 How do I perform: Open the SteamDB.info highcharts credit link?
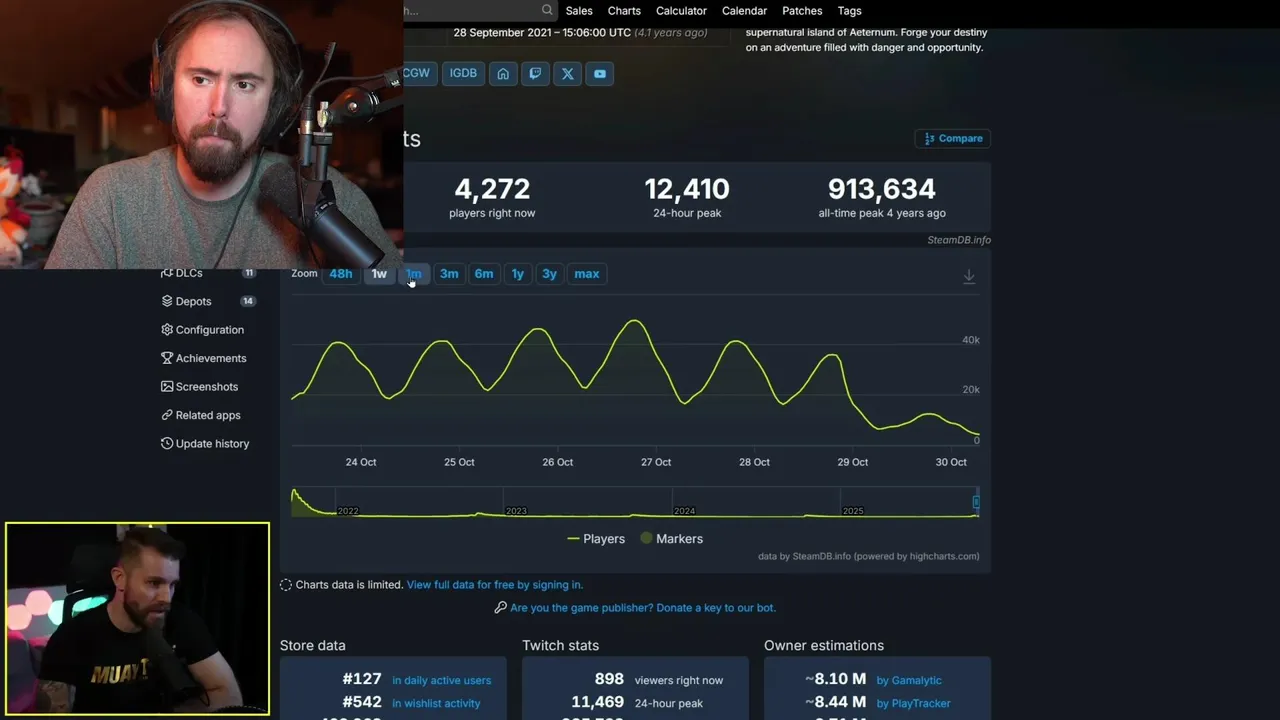[868, 557]
